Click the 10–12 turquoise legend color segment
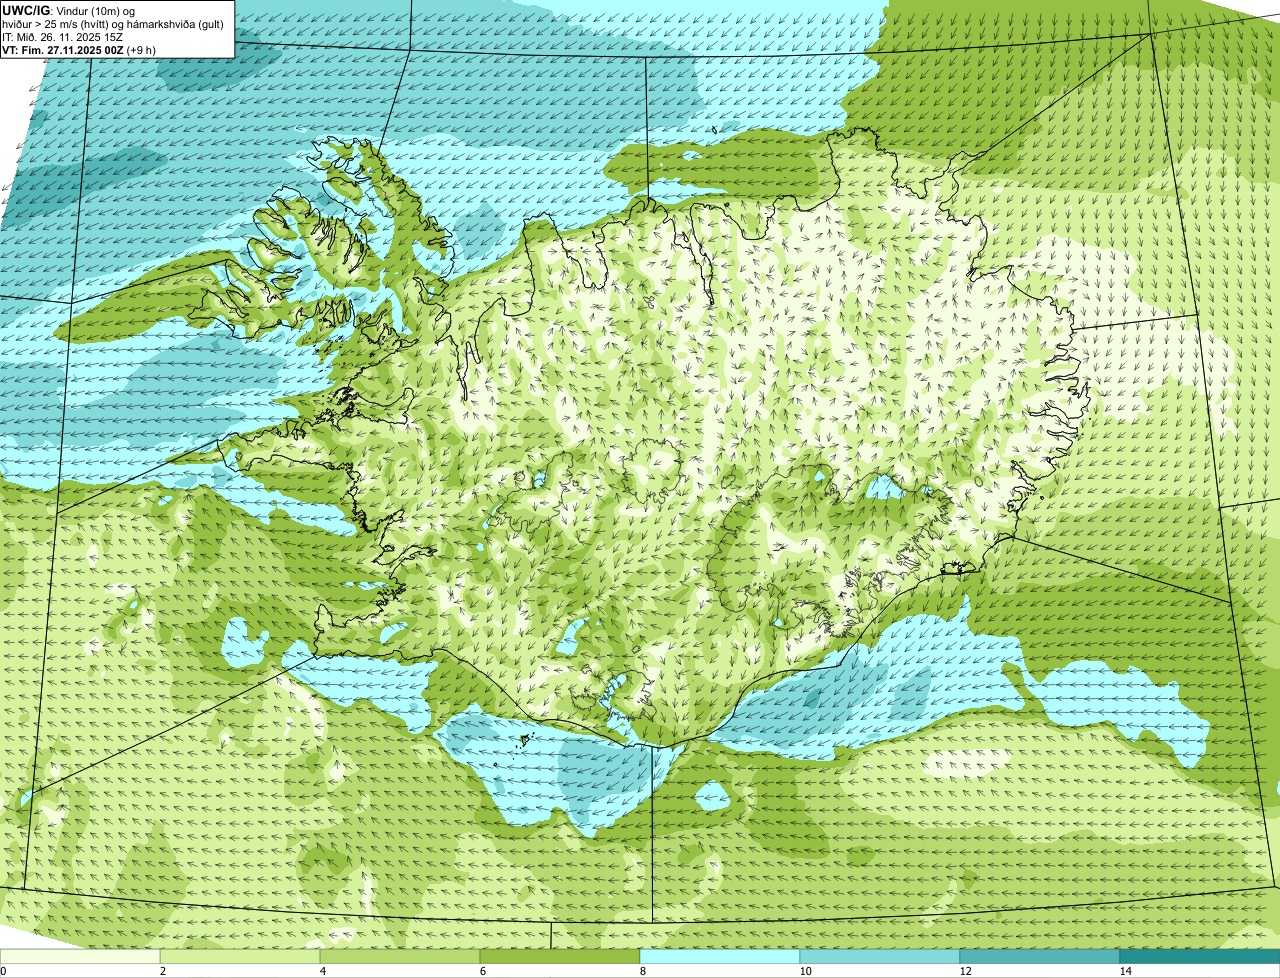Screen dimensions: 1280x978 pos(880,956)
